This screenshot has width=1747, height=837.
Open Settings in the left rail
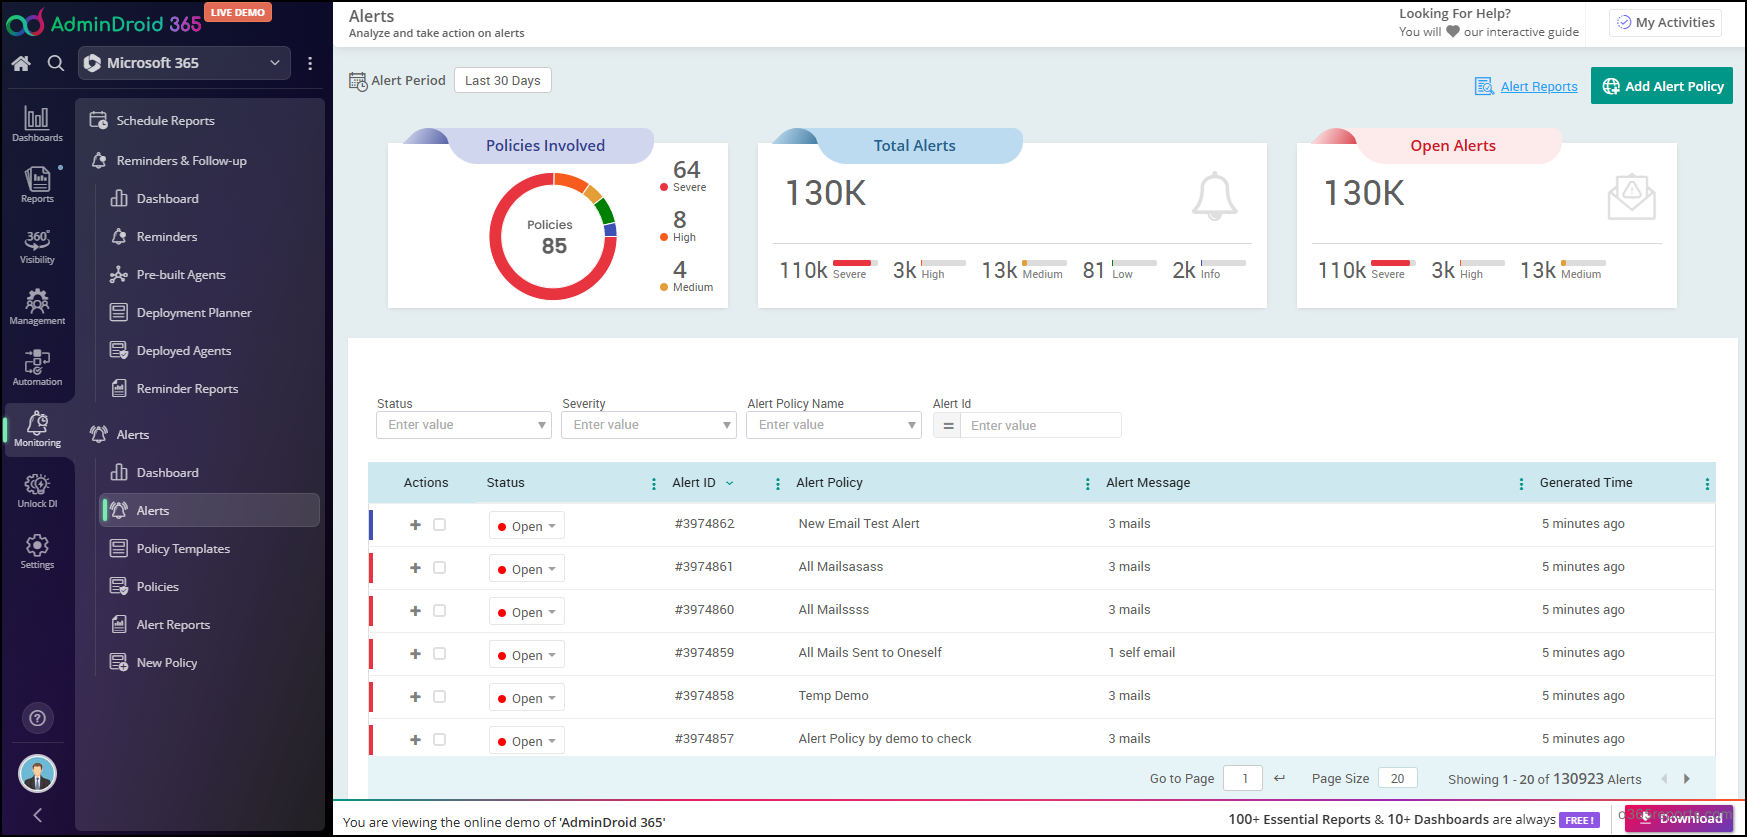(37, 552)
